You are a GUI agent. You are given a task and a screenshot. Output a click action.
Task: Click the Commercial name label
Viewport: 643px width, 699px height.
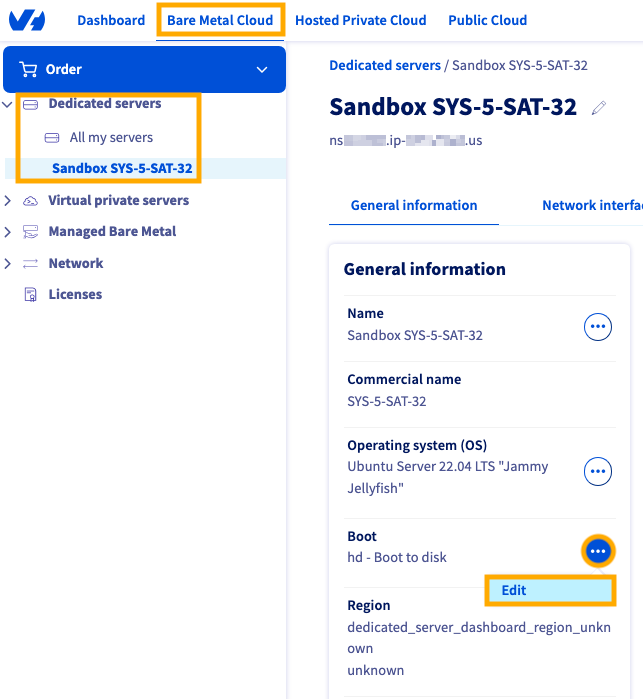404,379
